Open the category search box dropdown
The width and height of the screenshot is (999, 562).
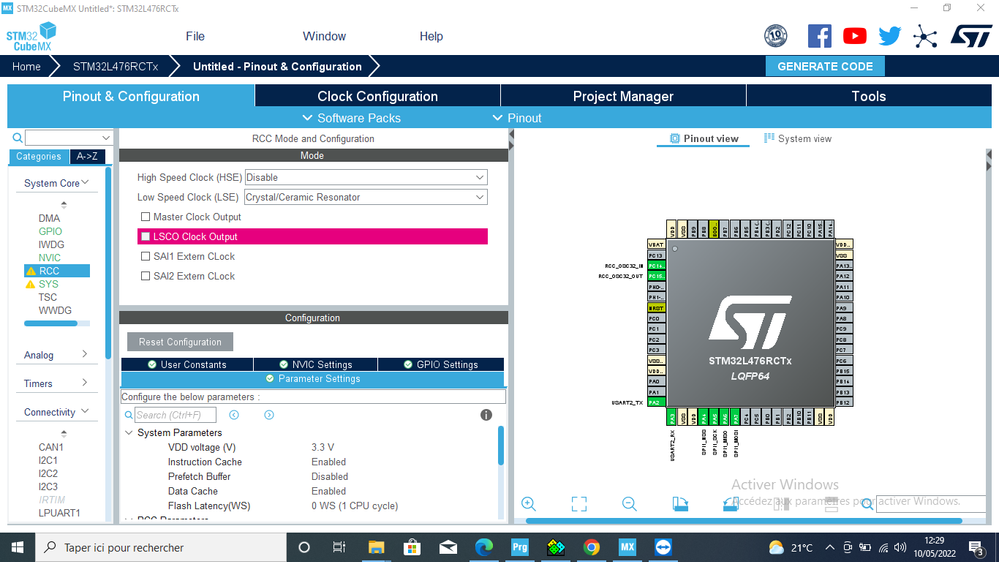click(106, 138)
